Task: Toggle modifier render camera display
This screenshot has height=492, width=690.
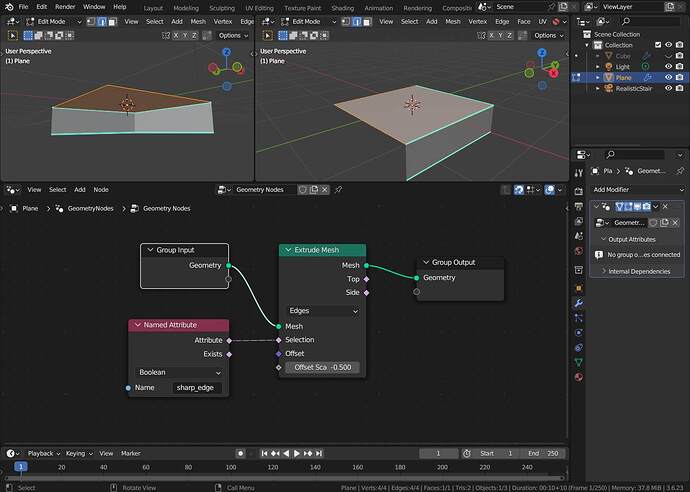Action: point(646,206)
